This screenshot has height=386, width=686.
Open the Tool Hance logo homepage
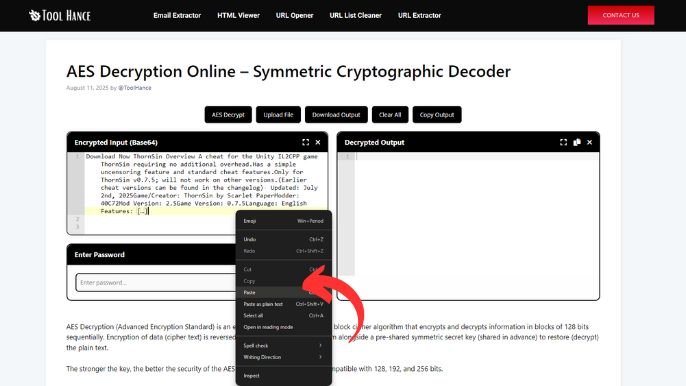60,16
